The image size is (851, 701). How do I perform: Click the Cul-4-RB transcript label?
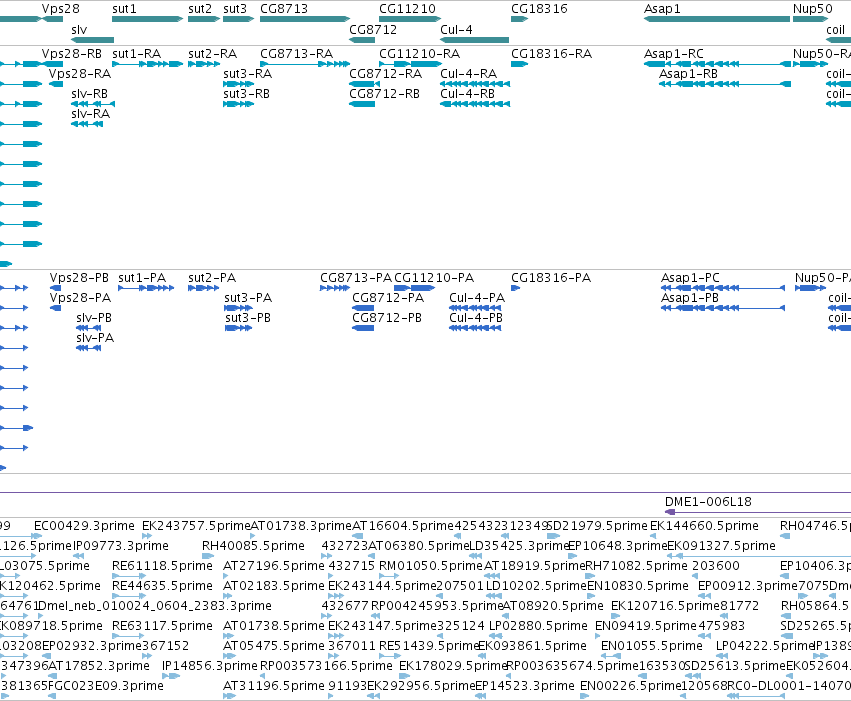(467, 94)
